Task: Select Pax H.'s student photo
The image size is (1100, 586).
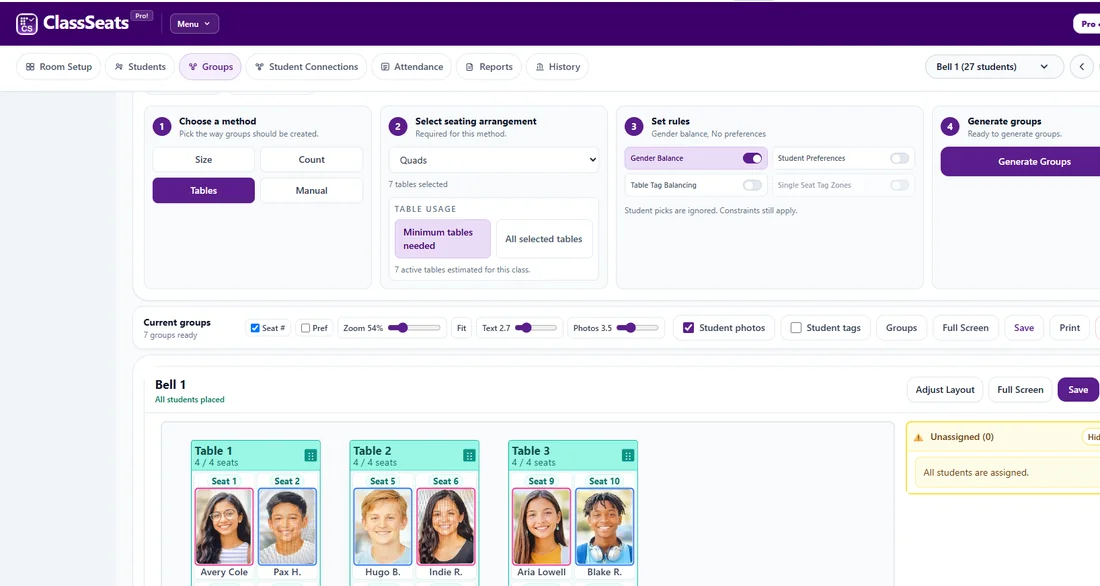Action: [287, 526]
